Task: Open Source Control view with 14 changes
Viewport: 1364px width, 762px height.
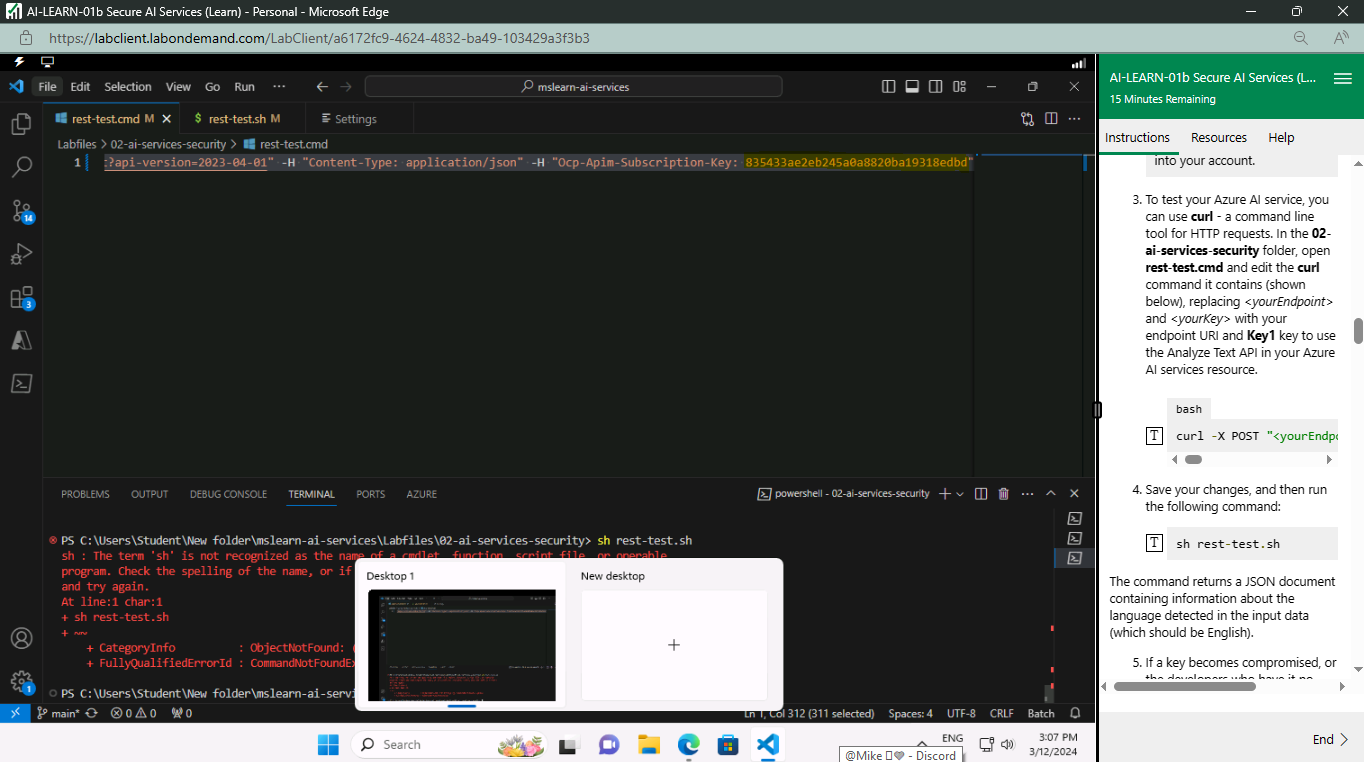Action: (21, 211)
